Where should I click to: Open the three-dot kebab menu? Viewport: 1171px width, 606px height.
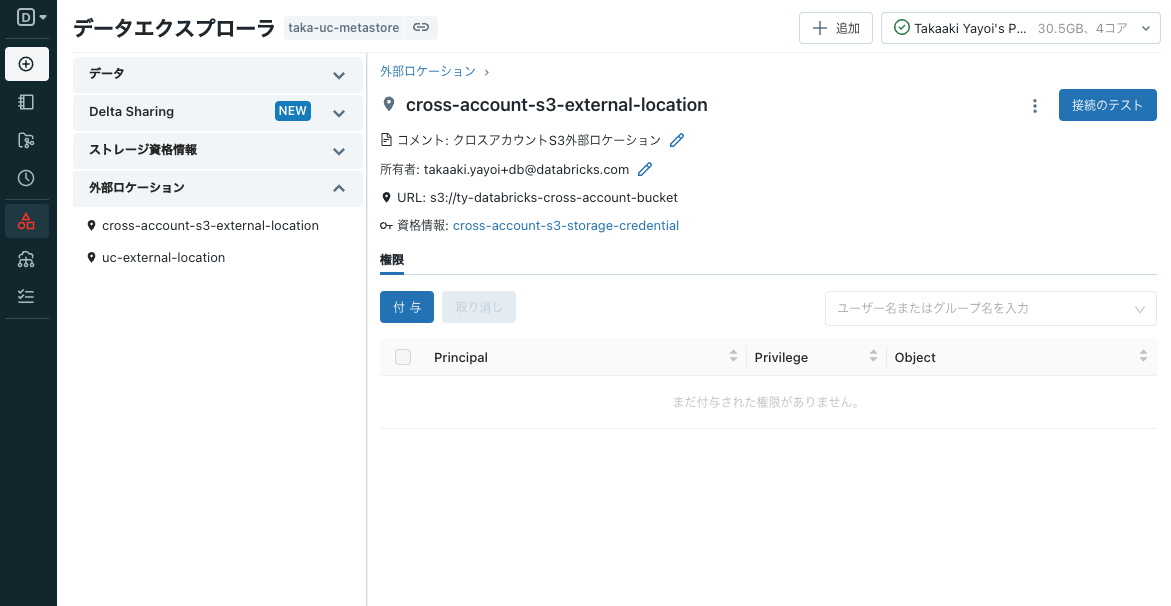point(1034,106)
